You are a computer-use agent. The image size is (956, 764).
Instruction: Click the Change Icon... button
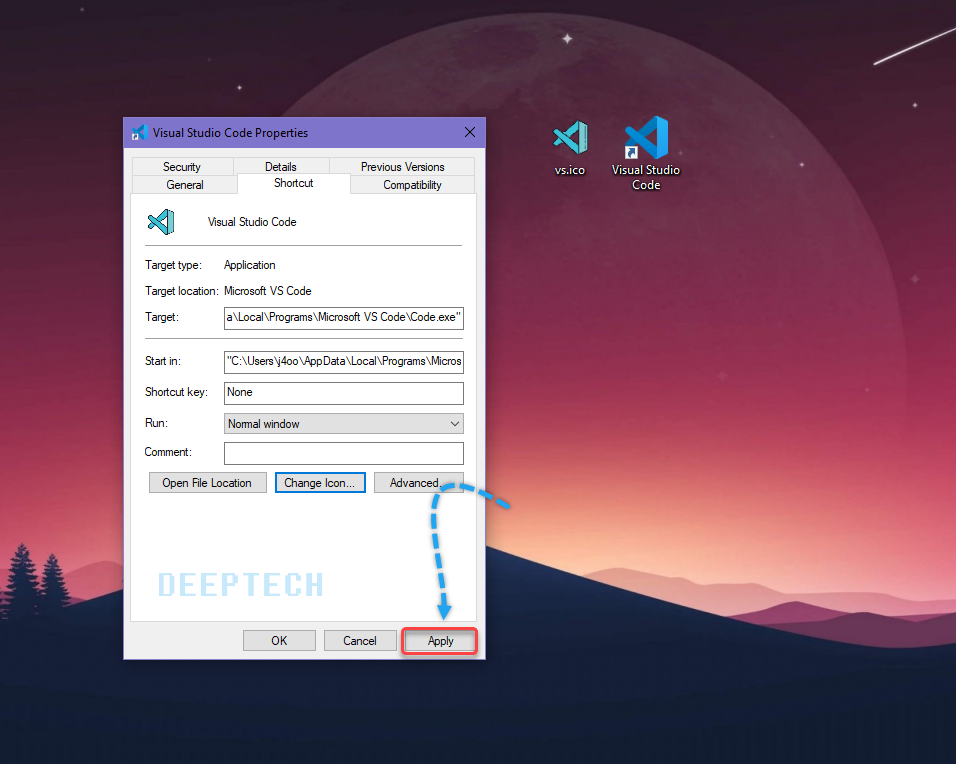[x=320, y=483]
